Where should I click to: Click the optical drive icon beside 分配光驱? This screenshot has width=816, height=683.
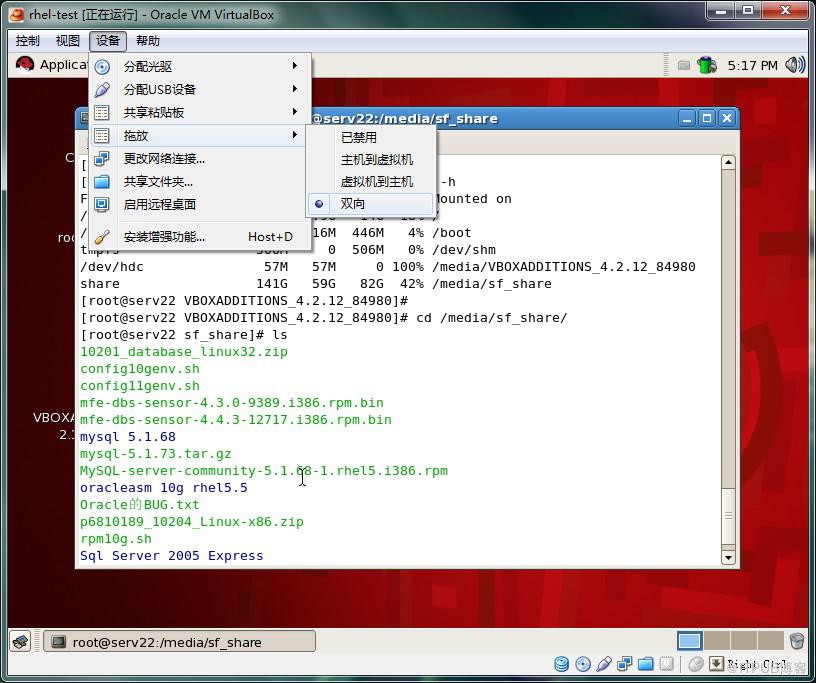(102, 67)
